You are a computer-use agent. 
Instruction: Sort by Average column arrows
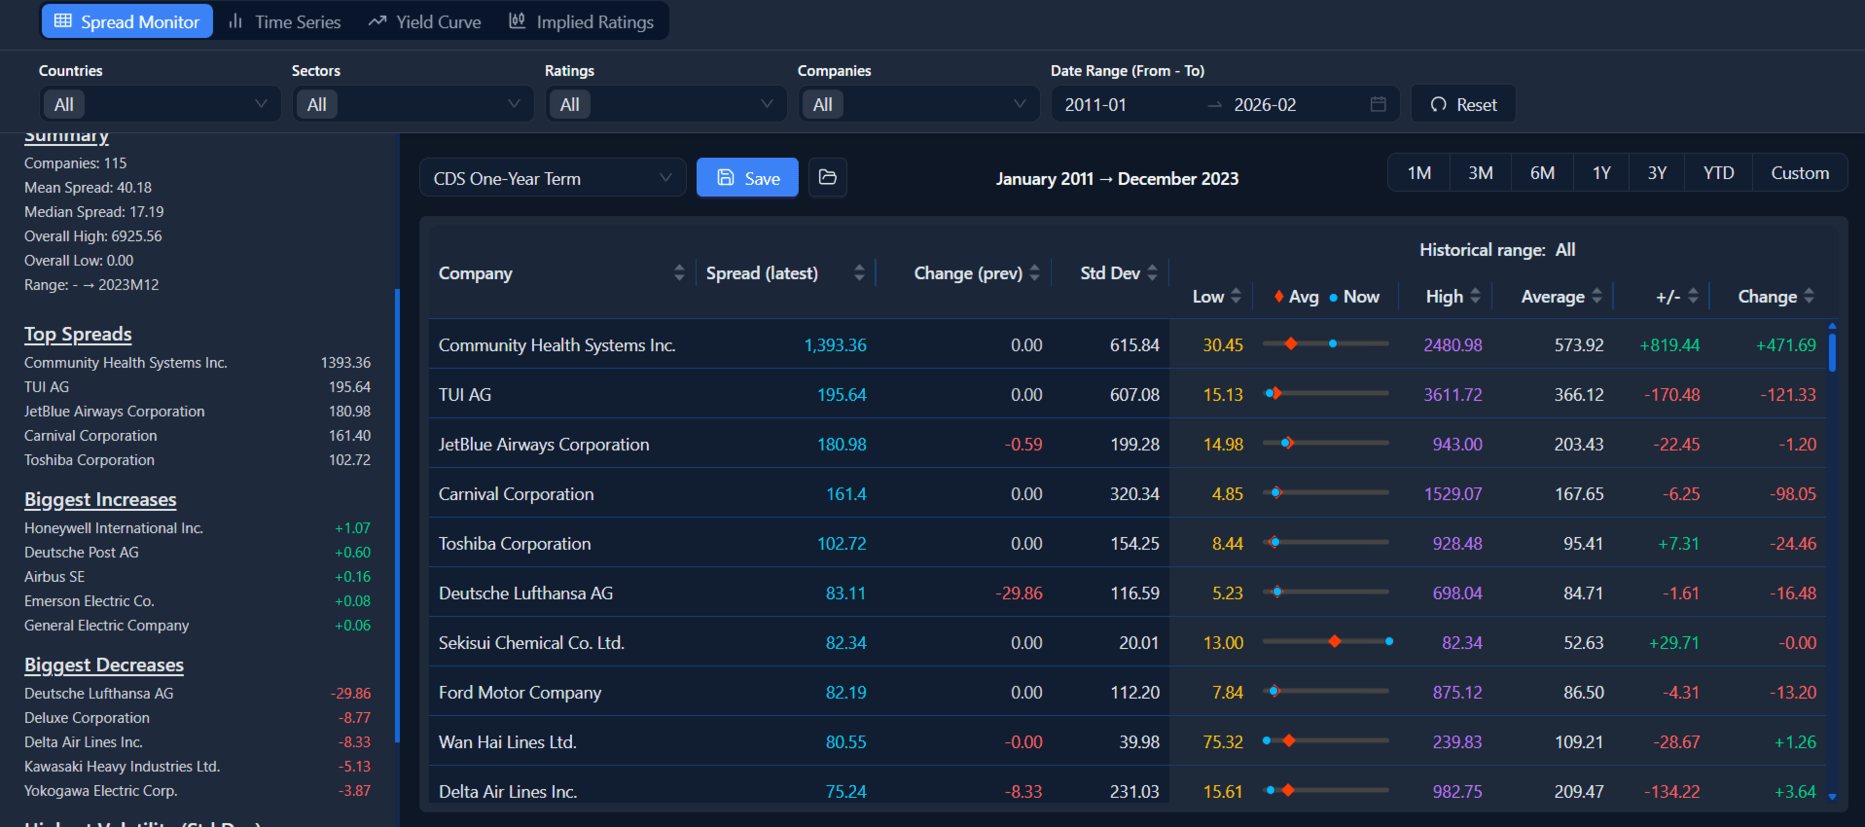click(1597, 296)
